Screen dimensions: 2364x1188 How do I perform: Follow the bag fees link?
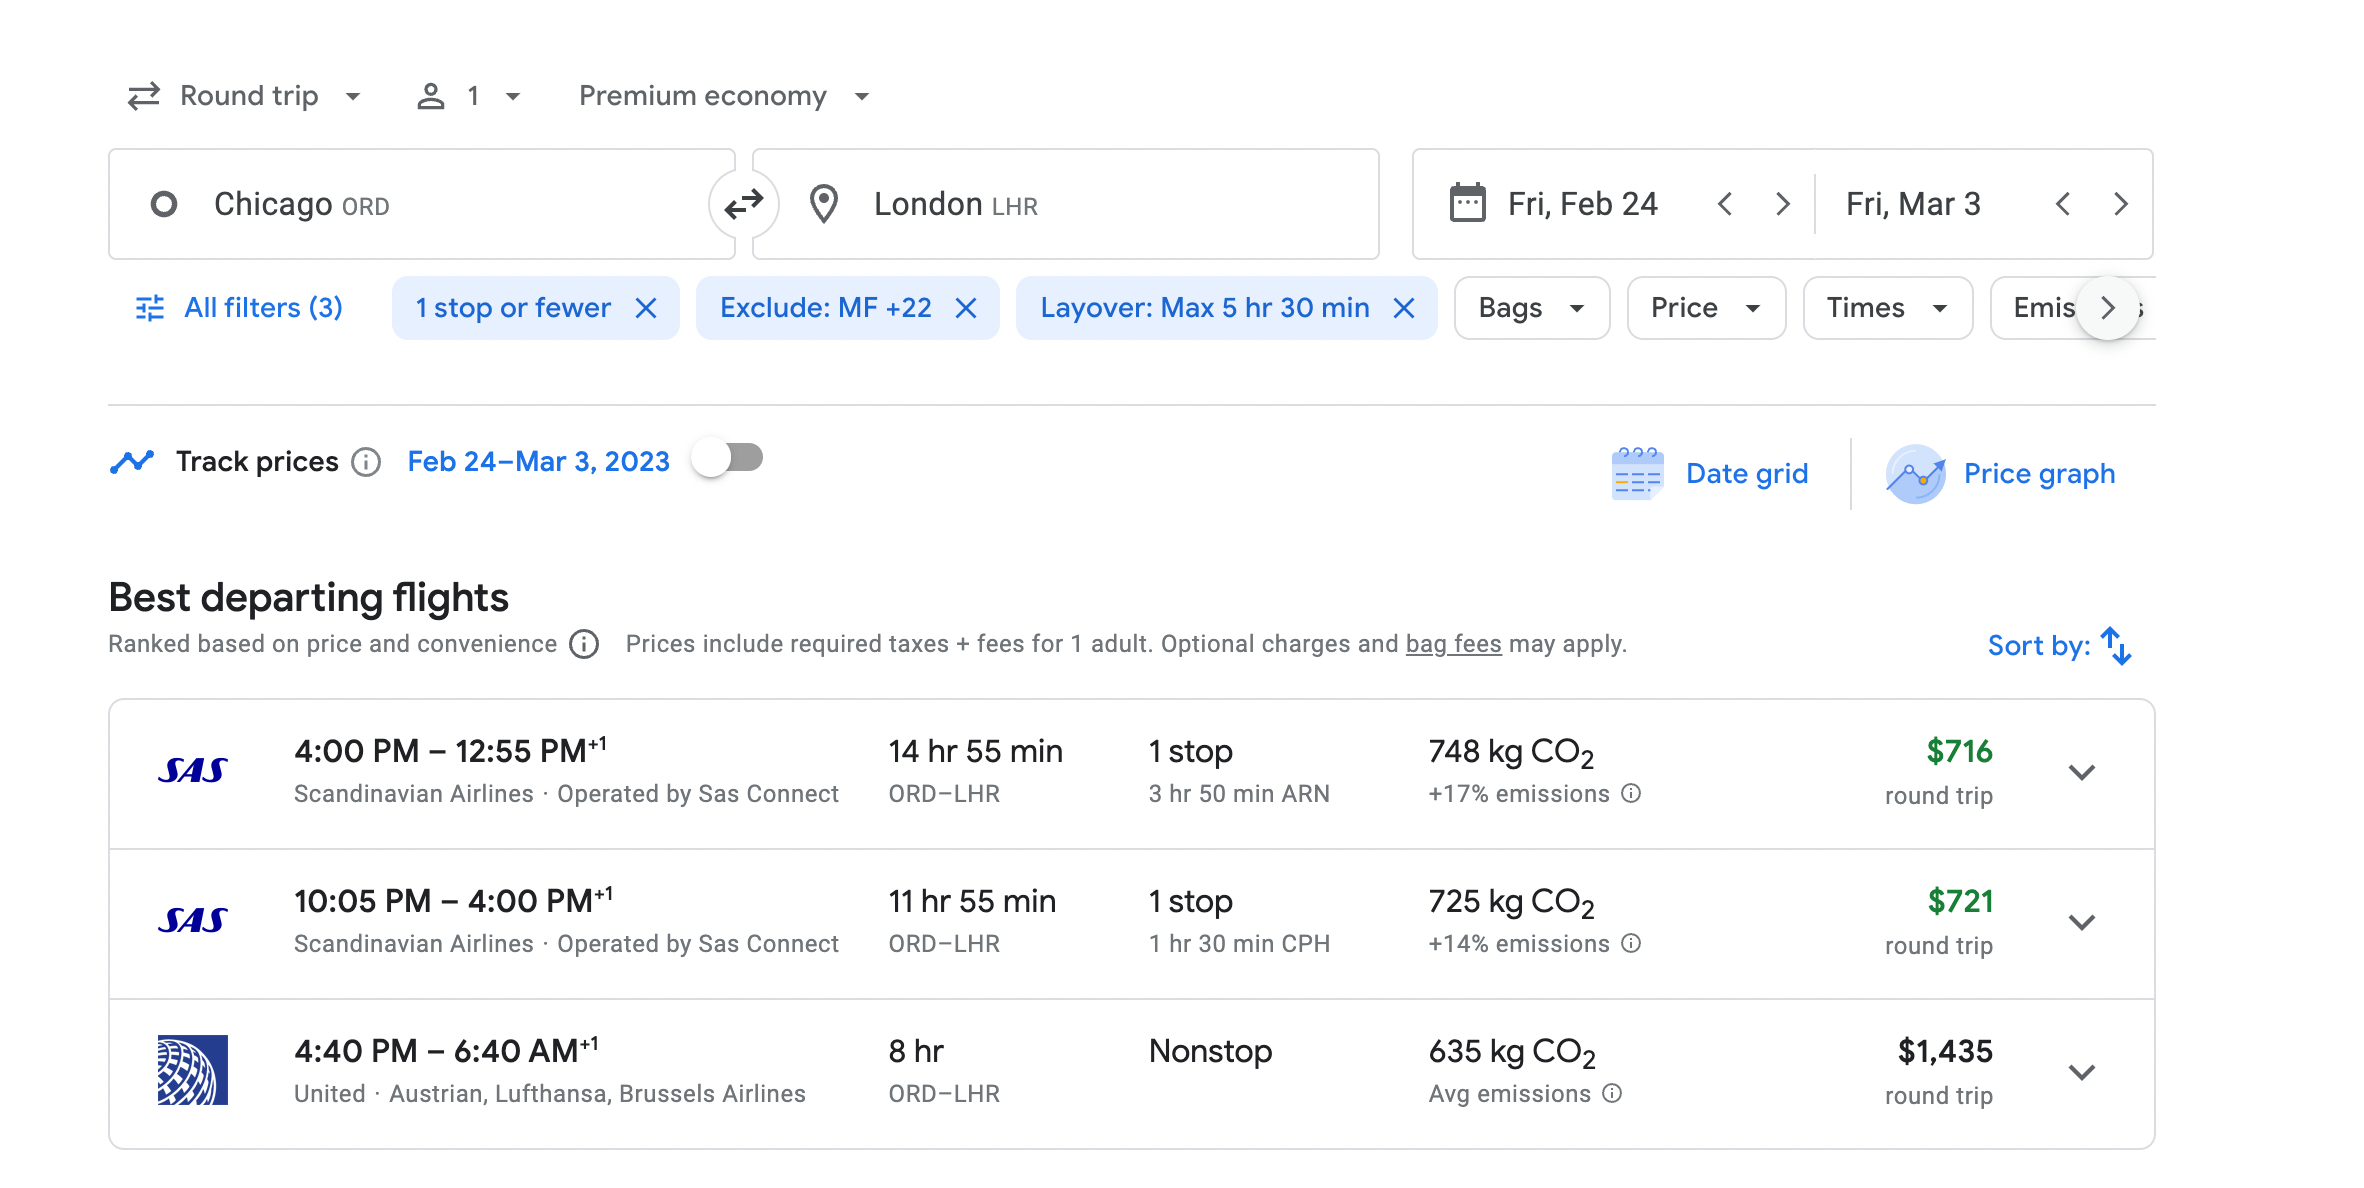pyautogui.click(x=1453, y=644)
